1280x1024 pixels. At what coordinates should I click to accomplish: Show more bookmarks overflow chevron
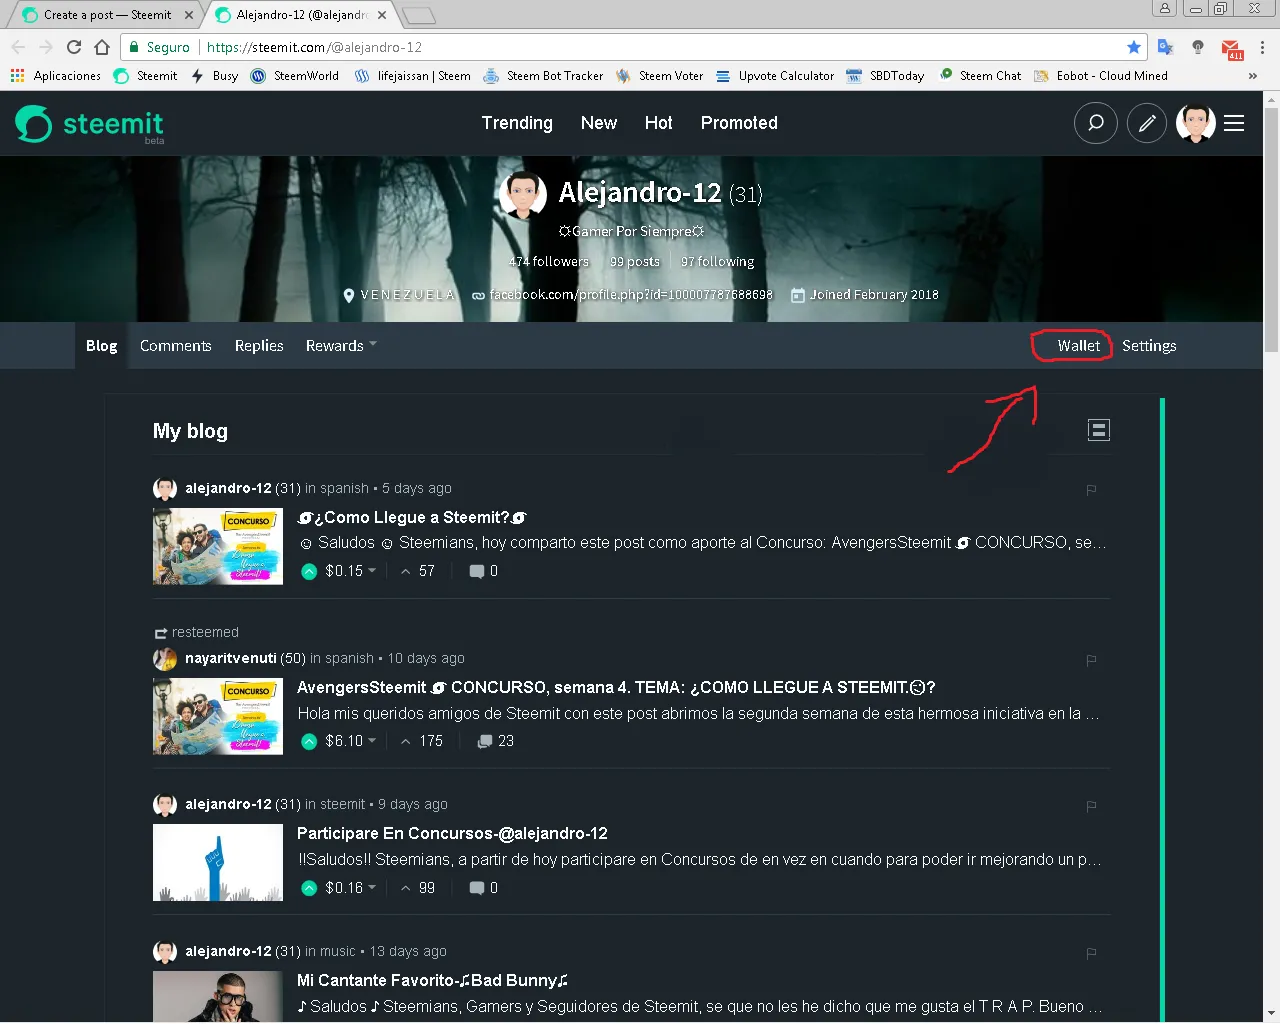[1252, 76]
